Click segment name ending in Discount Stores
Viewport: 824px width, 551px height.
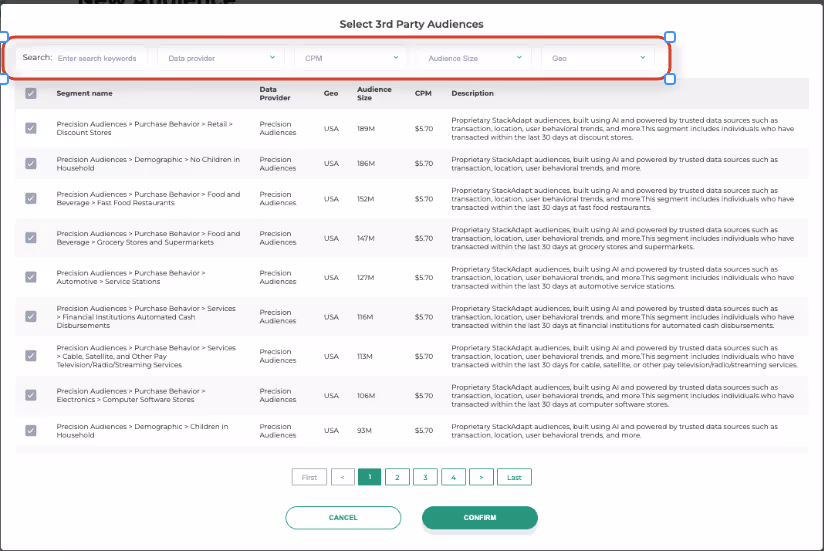click(x=145, y=128)
